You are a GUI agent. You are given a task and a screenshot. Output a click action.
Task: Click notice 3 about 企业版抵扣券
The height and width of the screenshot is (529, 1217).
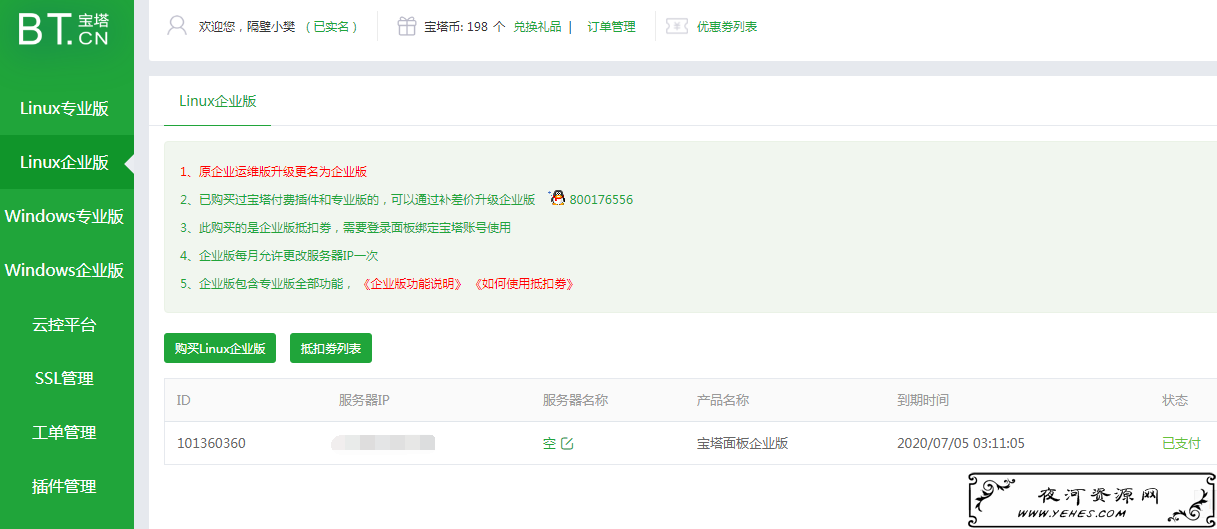(345, 228)
